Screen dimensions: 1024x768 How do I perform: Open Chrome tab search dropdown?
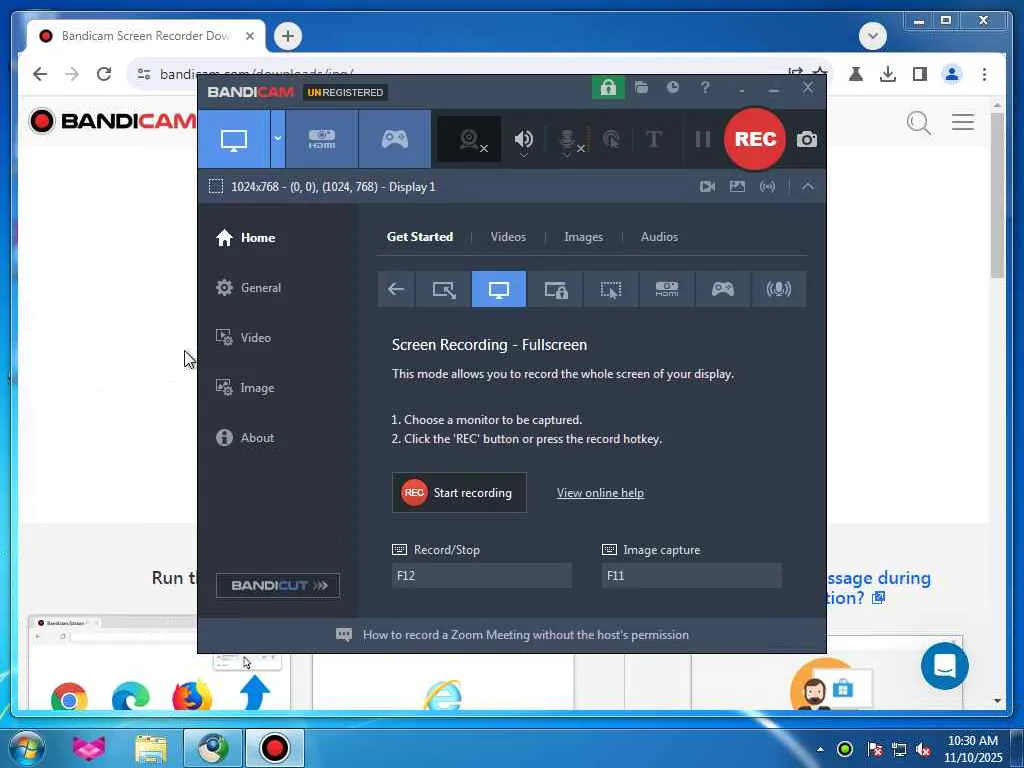873,36
